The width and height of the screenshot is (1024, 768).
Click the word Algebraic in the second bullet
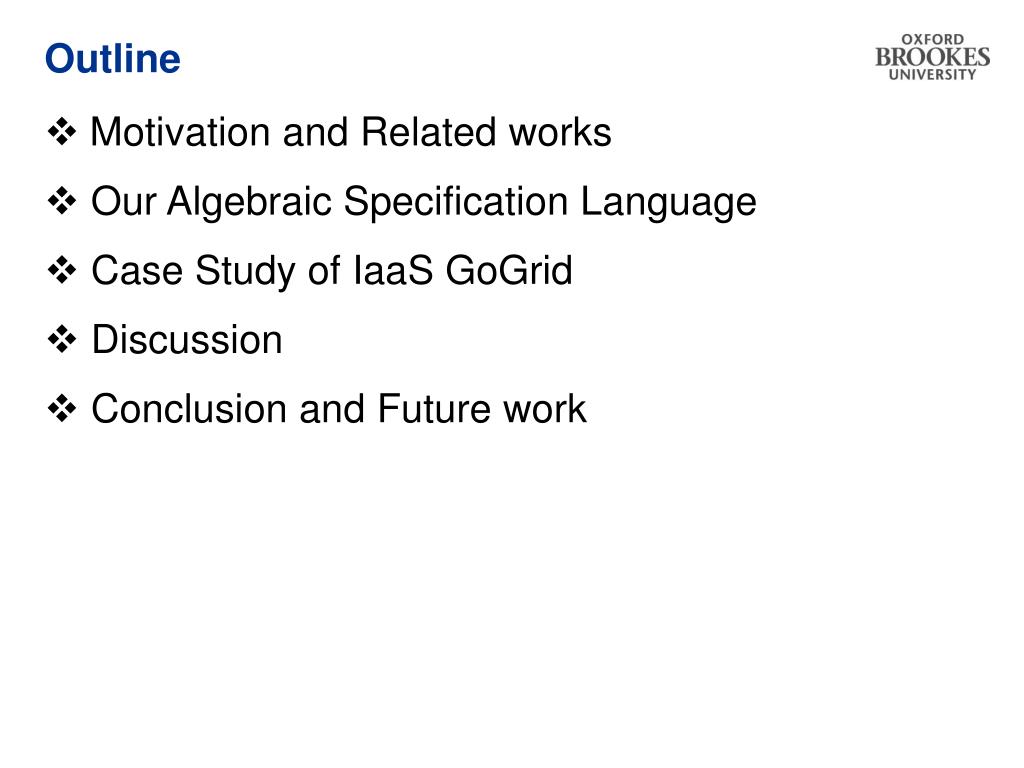click(249, 201)
